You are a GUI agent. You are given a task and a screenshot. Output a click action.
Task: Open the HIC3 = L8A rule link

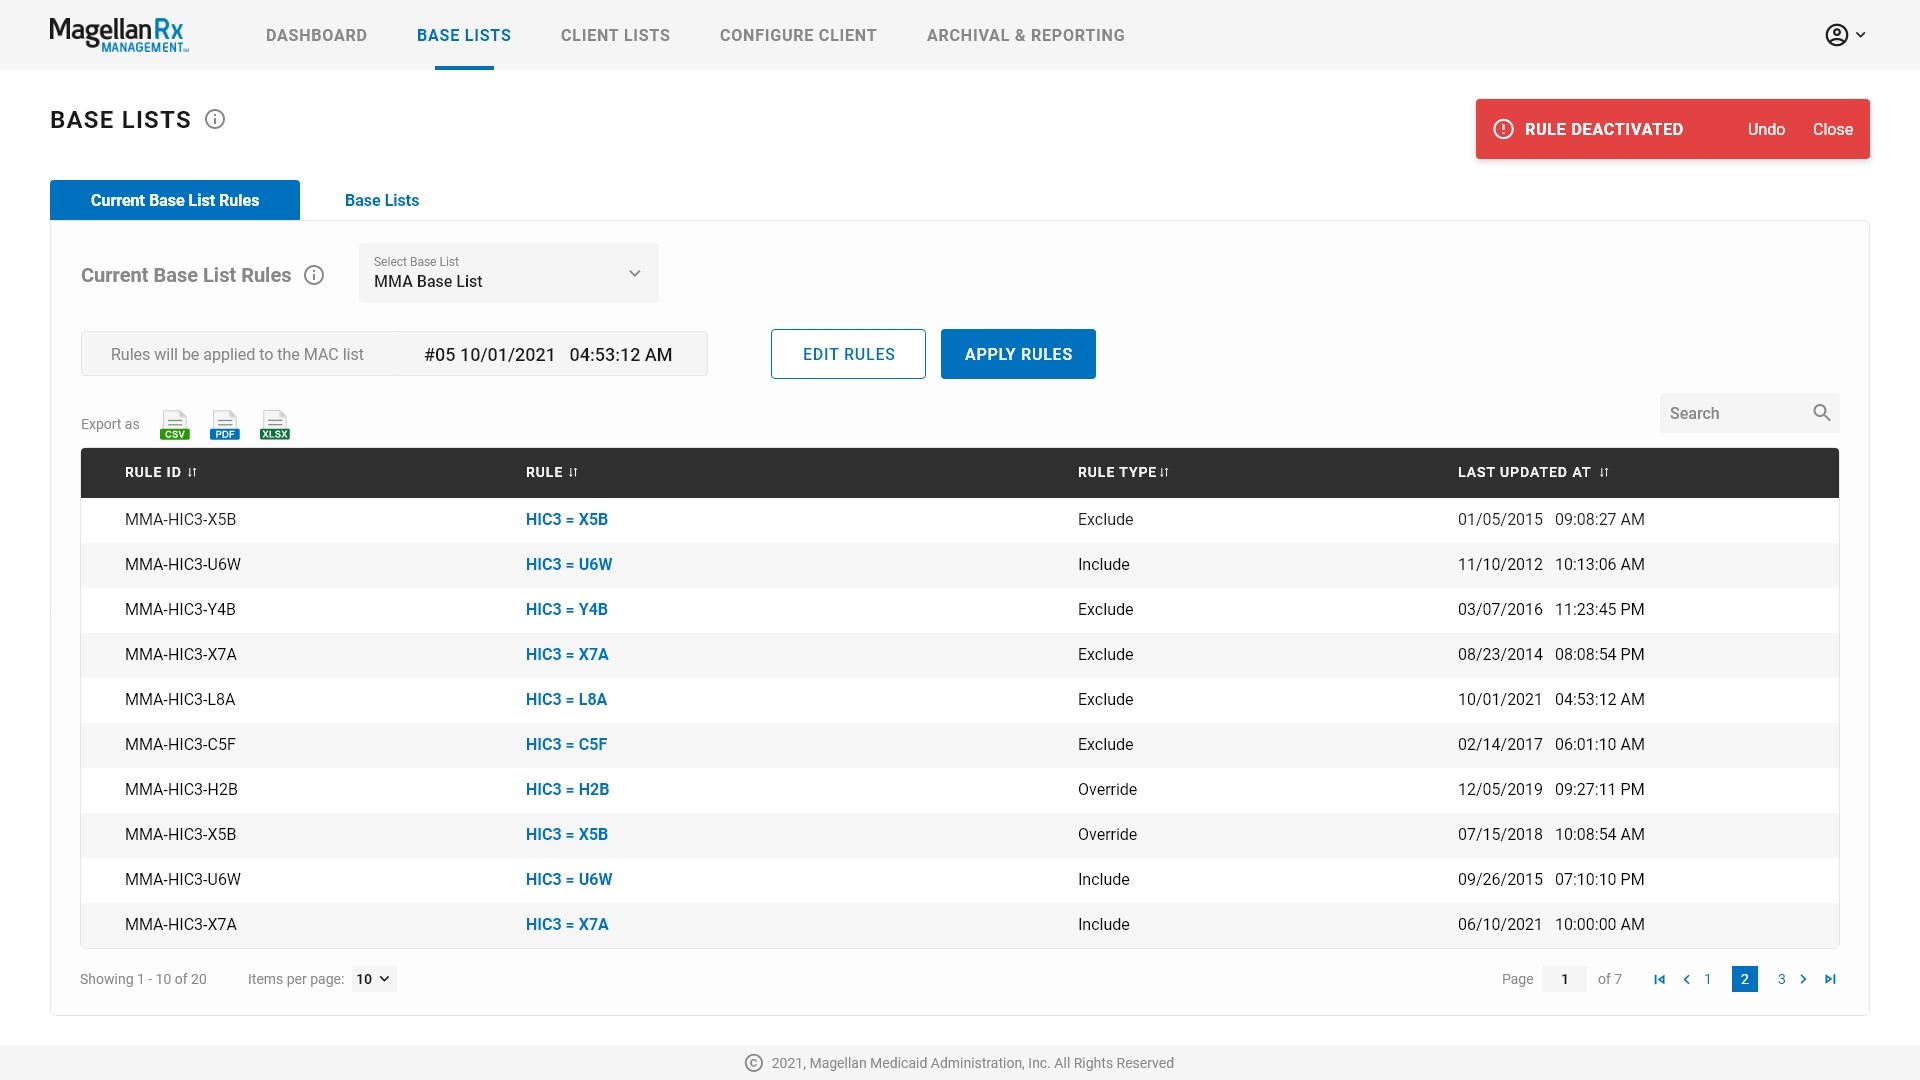pyautogui.click(x=566, y=699)
